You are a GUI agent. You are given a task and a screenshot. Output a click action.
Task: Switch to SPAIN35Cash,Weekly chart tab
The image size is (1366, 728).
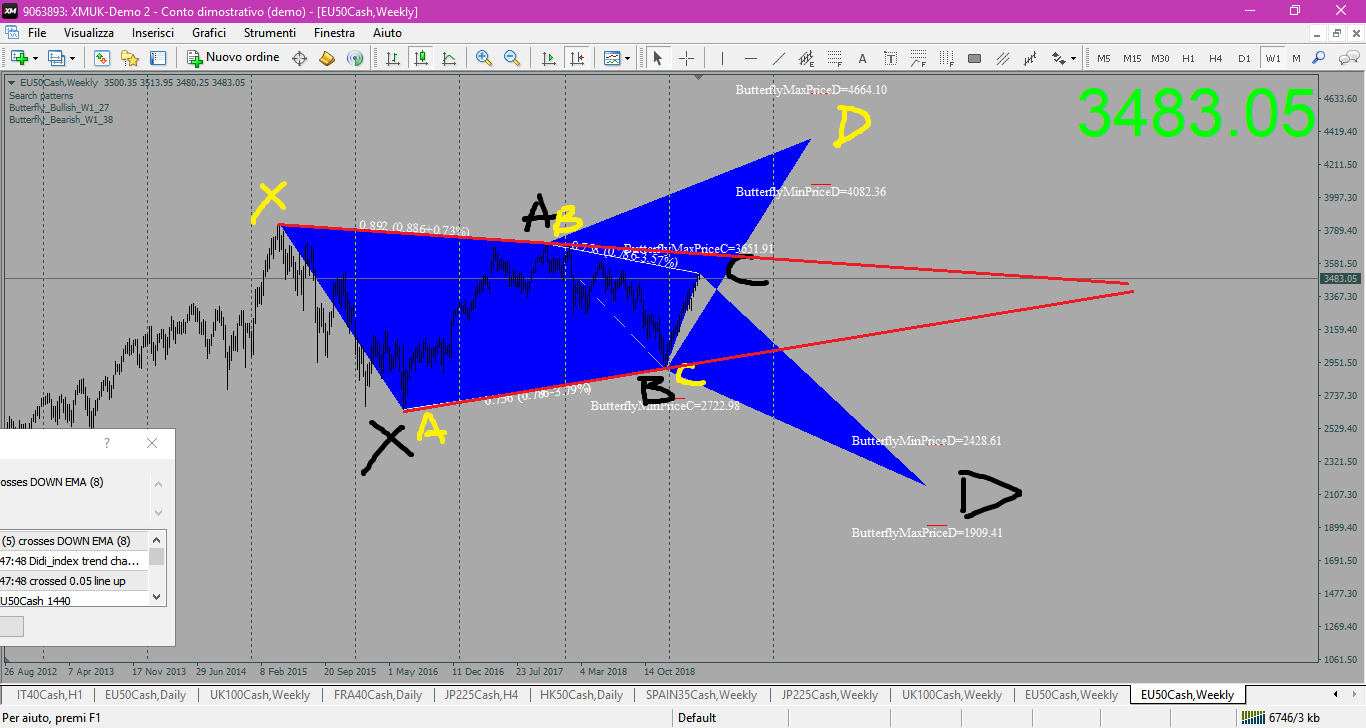[x=701, y=695]
